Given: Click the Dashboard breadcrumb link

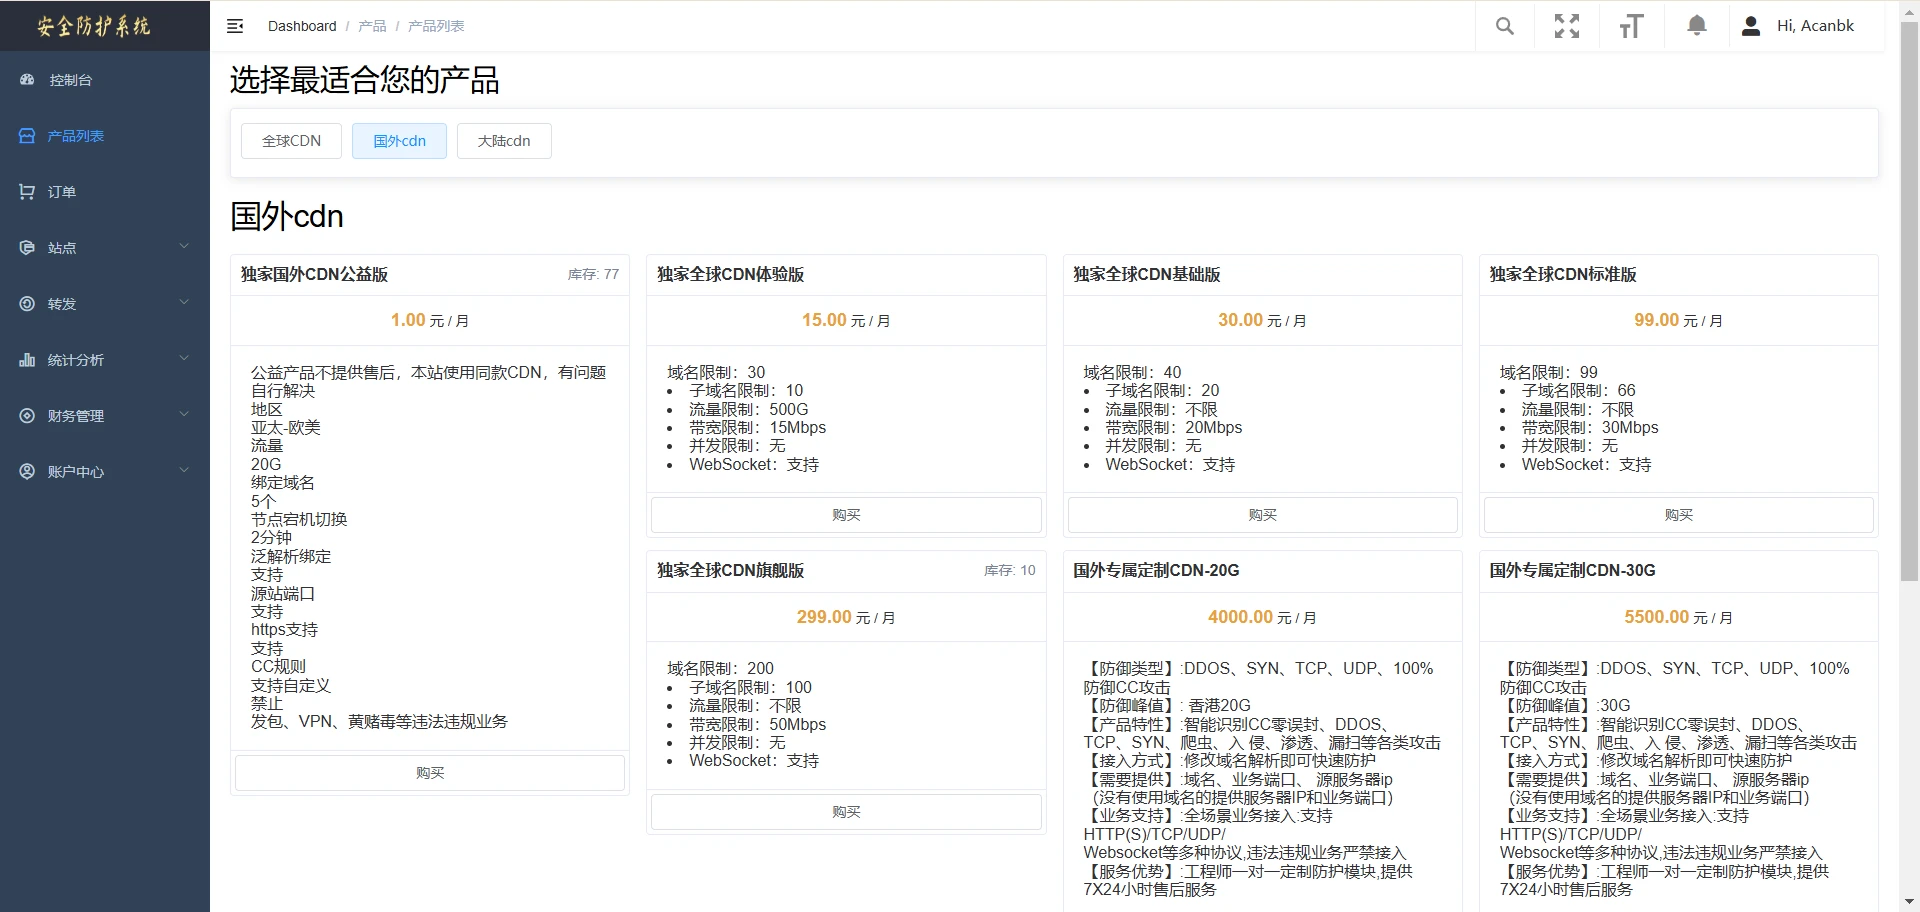Looking at the screenshot, I should pyautogui.click(x=302, y=26).
